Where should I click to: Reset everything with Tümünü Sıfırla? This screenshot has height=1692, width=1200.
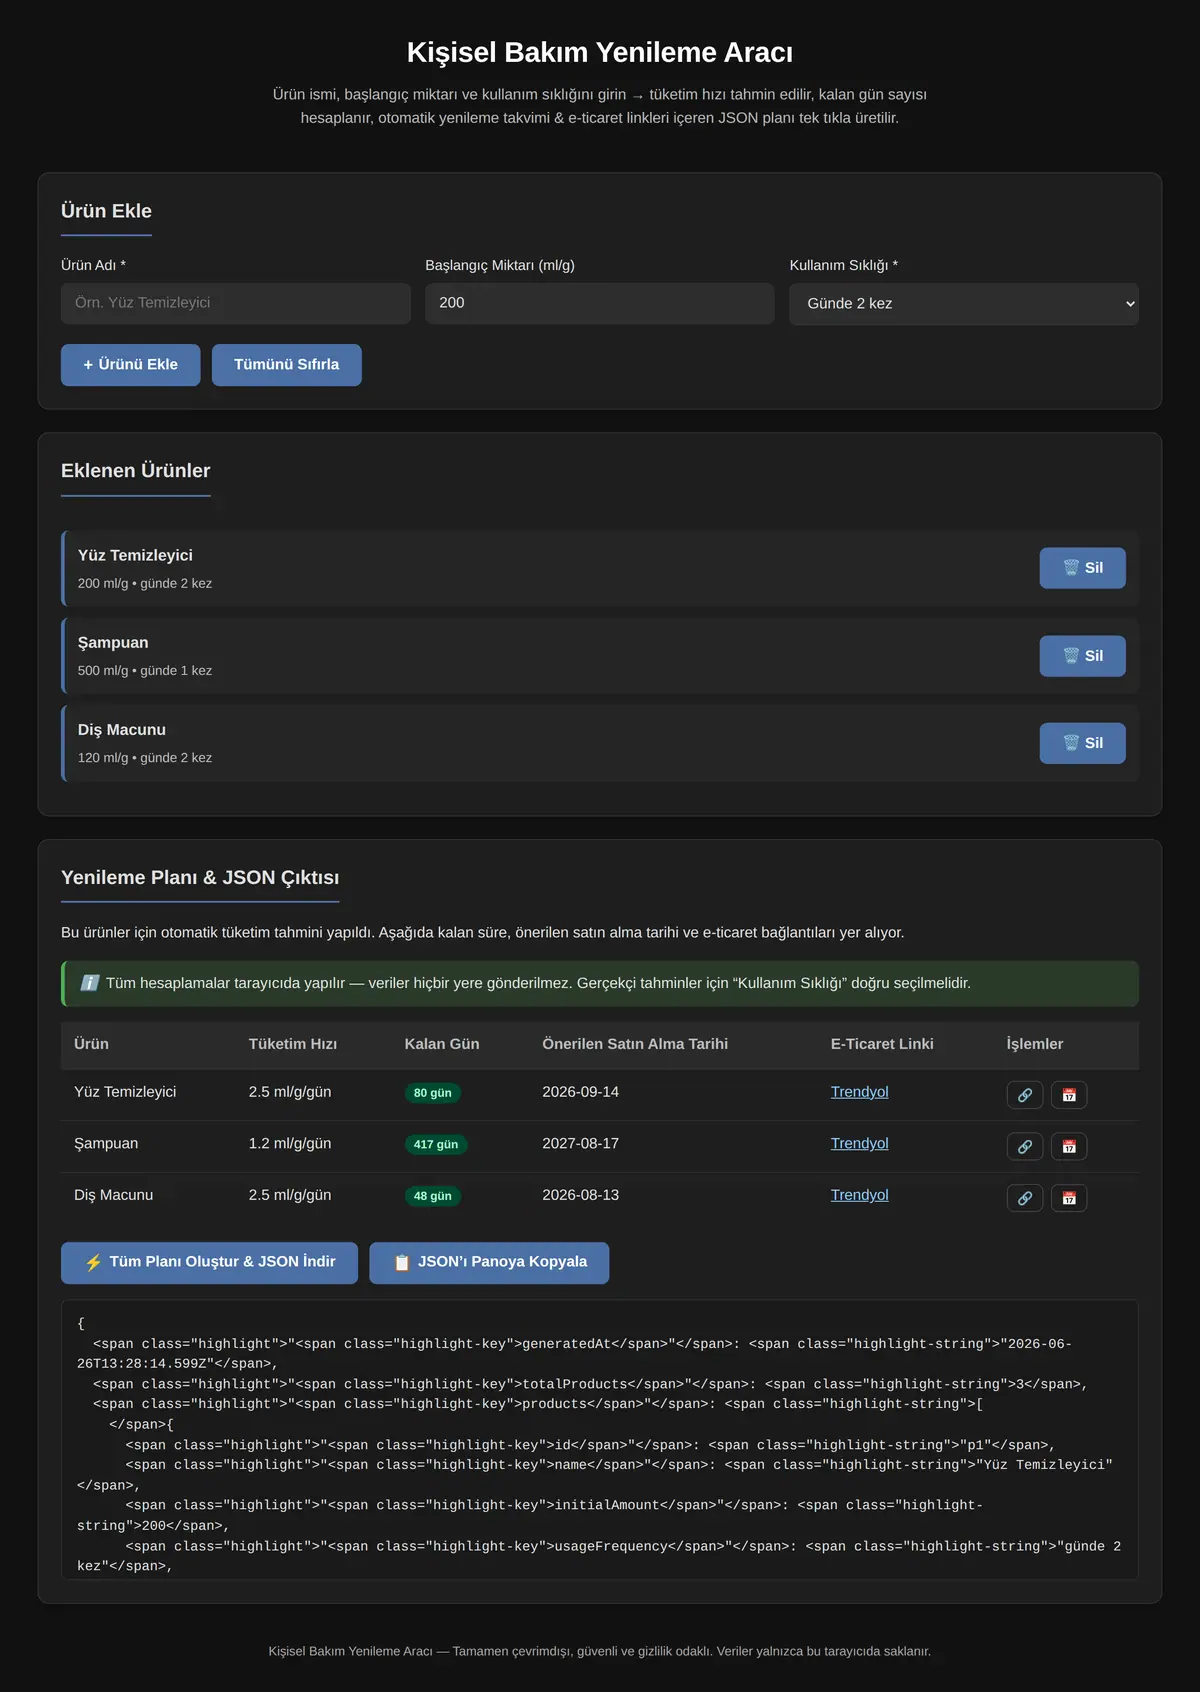tap(287, 365)
